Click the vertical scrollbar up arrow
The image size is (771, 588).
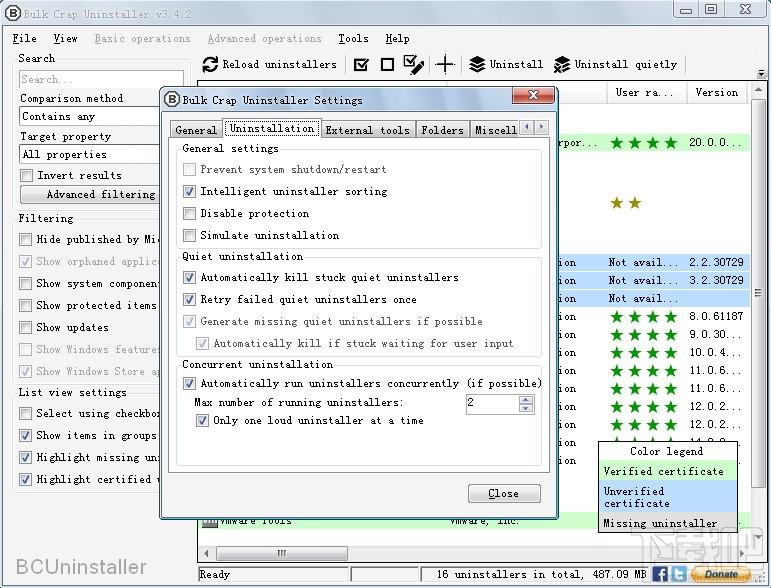pos(758,90)
